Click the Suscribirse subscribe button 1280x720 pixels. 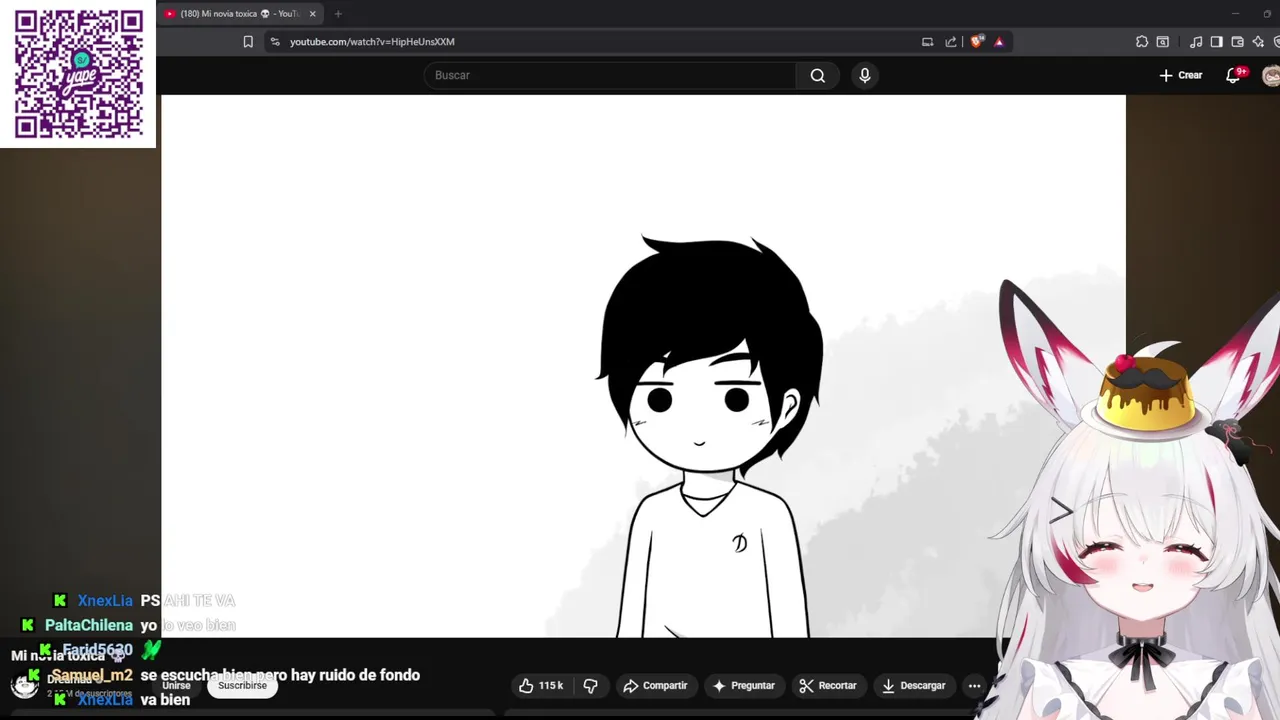(x=242, y=686)
